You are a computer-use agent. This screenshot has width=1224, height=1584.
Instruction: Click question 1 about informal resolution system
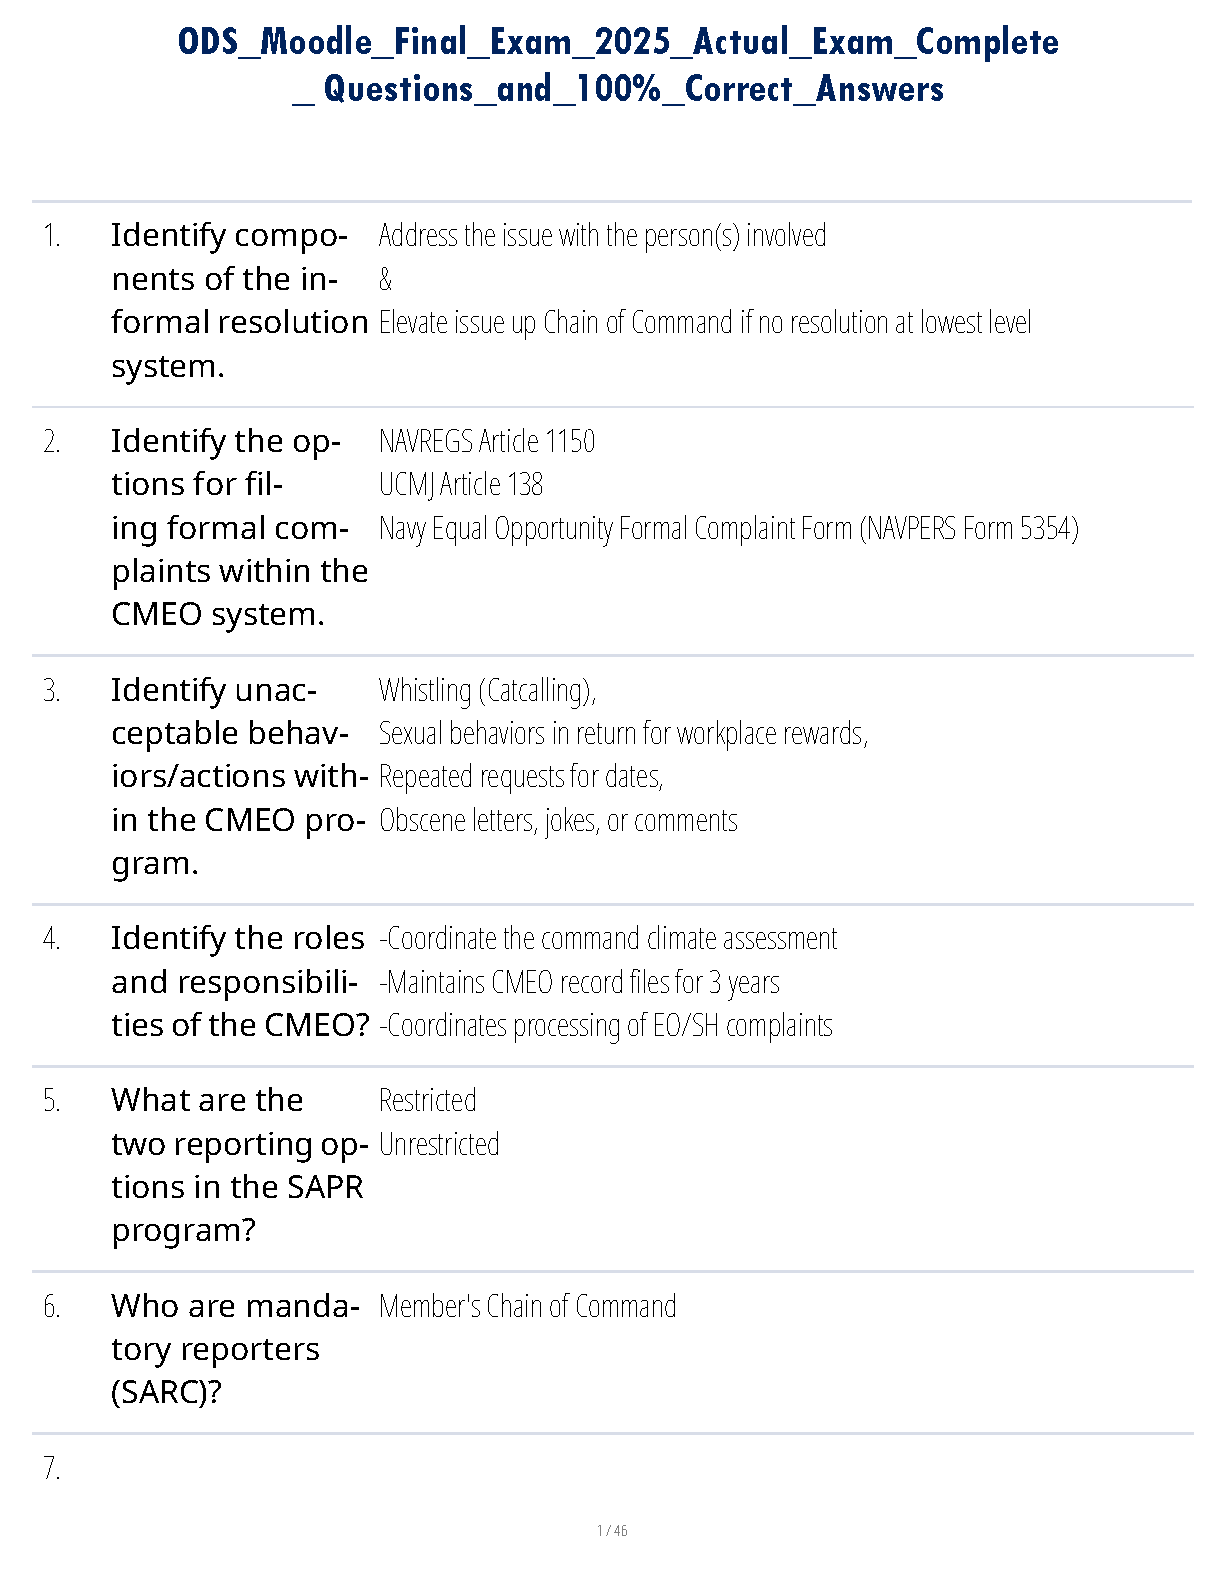pos(239,300)
